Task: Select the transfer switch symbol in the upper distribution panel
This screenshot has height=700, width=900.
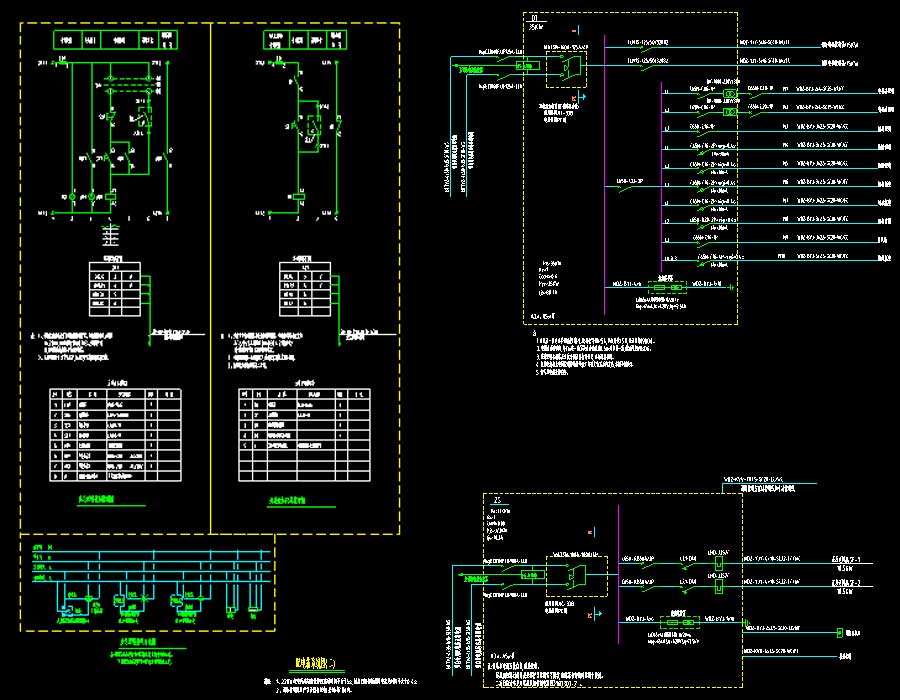Action: (566, 69)
